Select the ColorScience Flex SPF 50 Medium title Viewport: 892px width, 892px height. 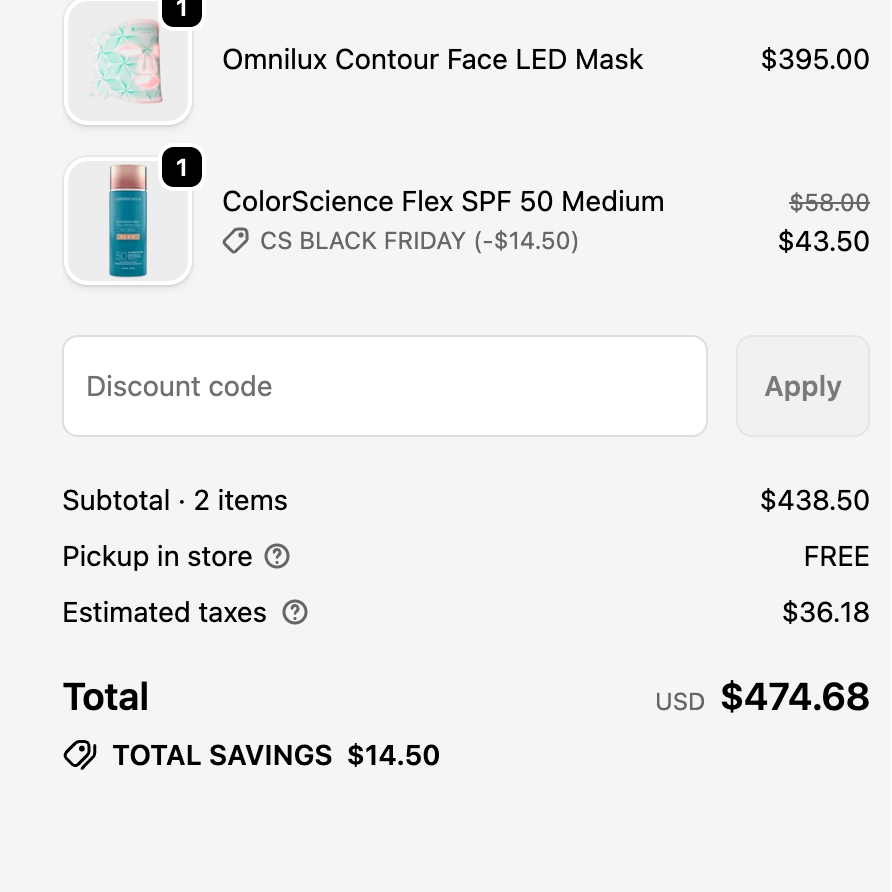443,201
